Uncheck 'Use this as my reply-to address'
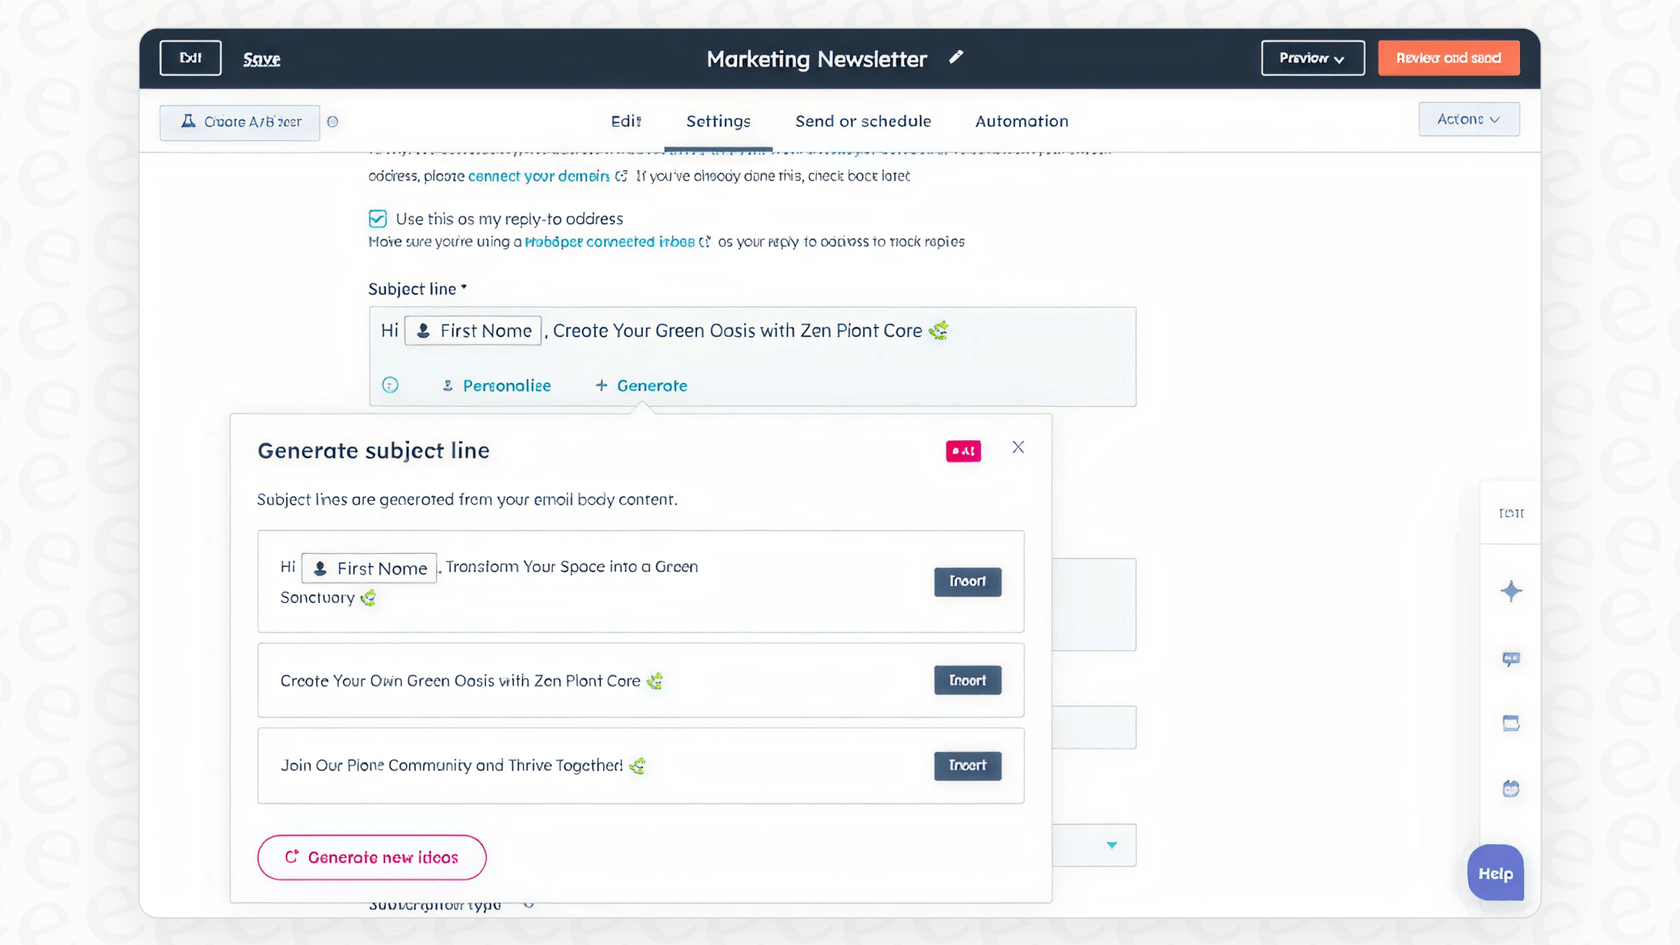 coord(377,218)
